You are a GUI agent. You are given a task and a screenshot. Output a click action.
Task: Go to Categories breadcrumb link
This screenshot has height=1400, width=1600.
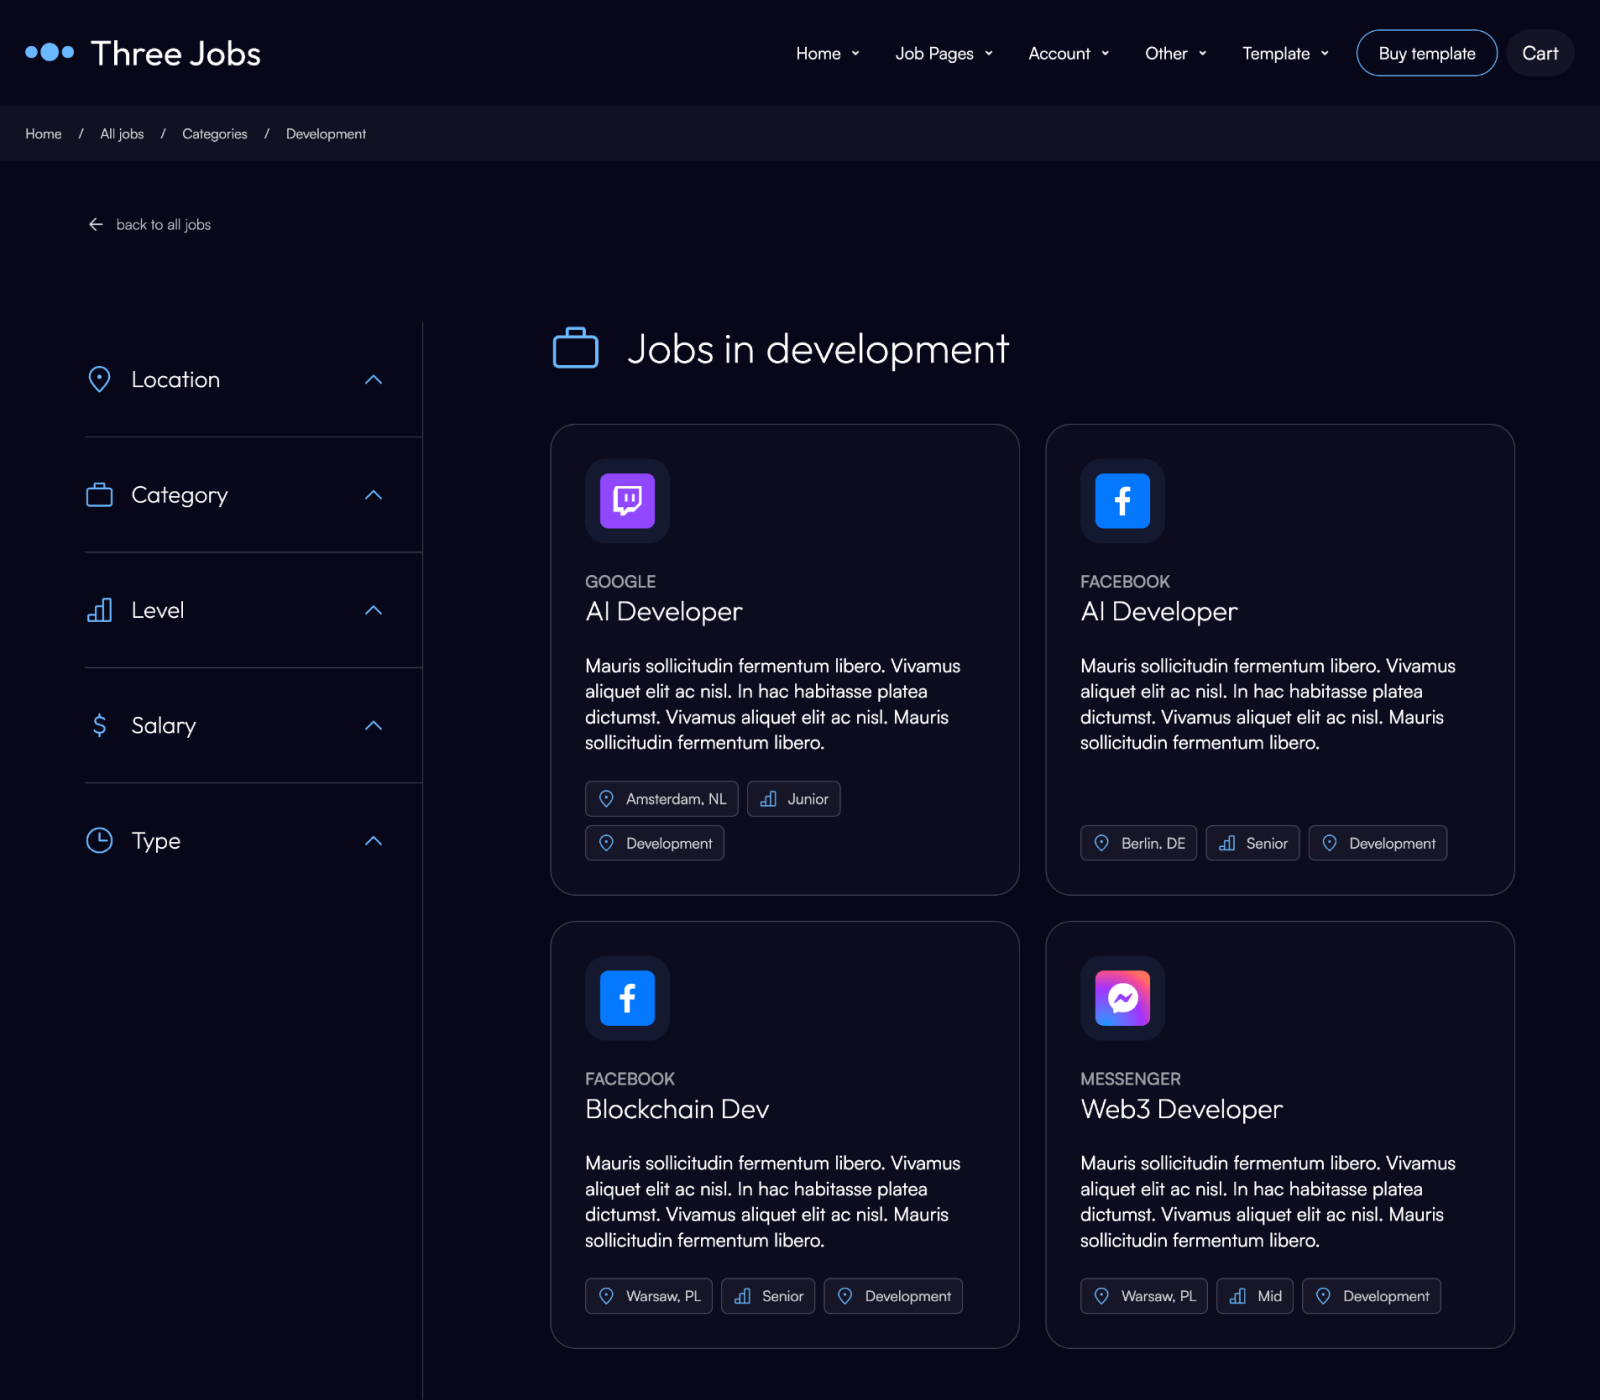click(214, 133)
